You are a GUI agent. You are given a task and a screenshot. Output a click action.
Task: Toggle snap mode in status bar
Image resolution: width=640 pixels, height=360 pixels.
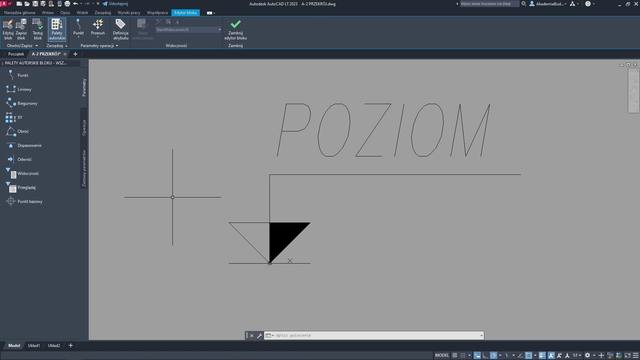[x=463, y=356]
